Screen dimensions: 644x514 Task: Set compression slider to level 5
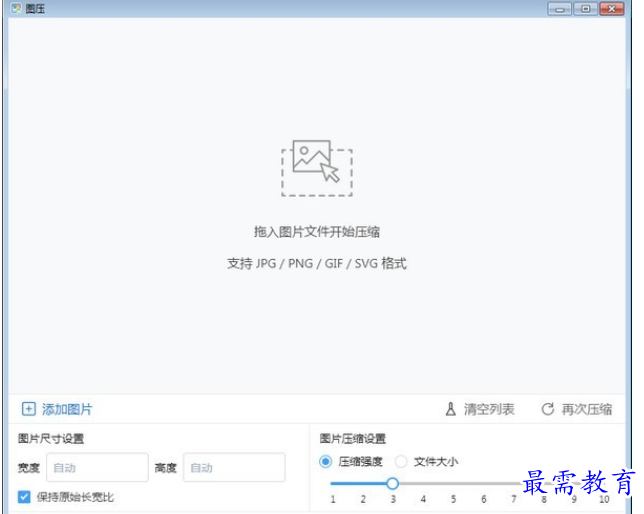tap(453, 483)
